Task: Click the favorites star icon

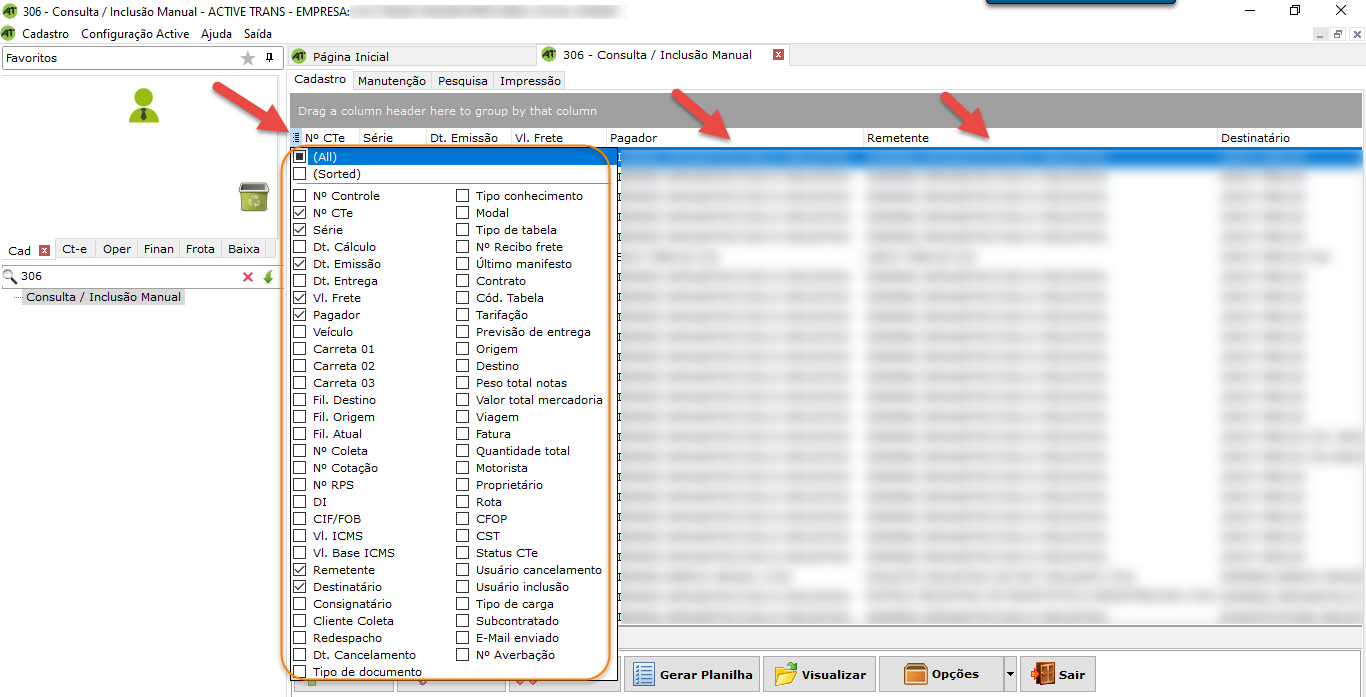Action: (248, 59)
